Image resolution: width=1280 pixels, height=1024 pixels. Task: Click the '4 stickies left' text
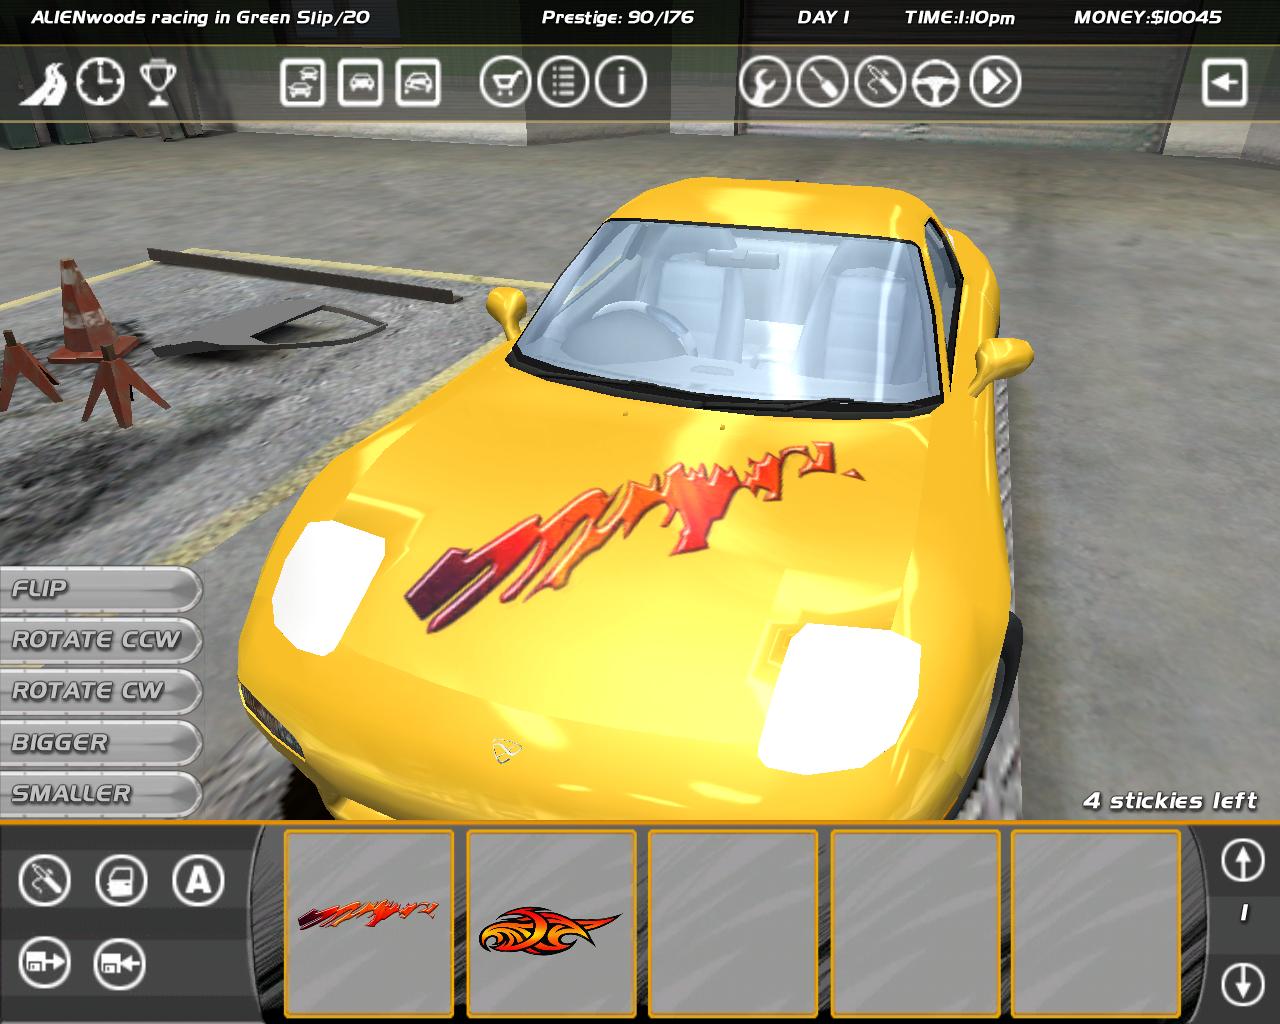(1171, 801)
